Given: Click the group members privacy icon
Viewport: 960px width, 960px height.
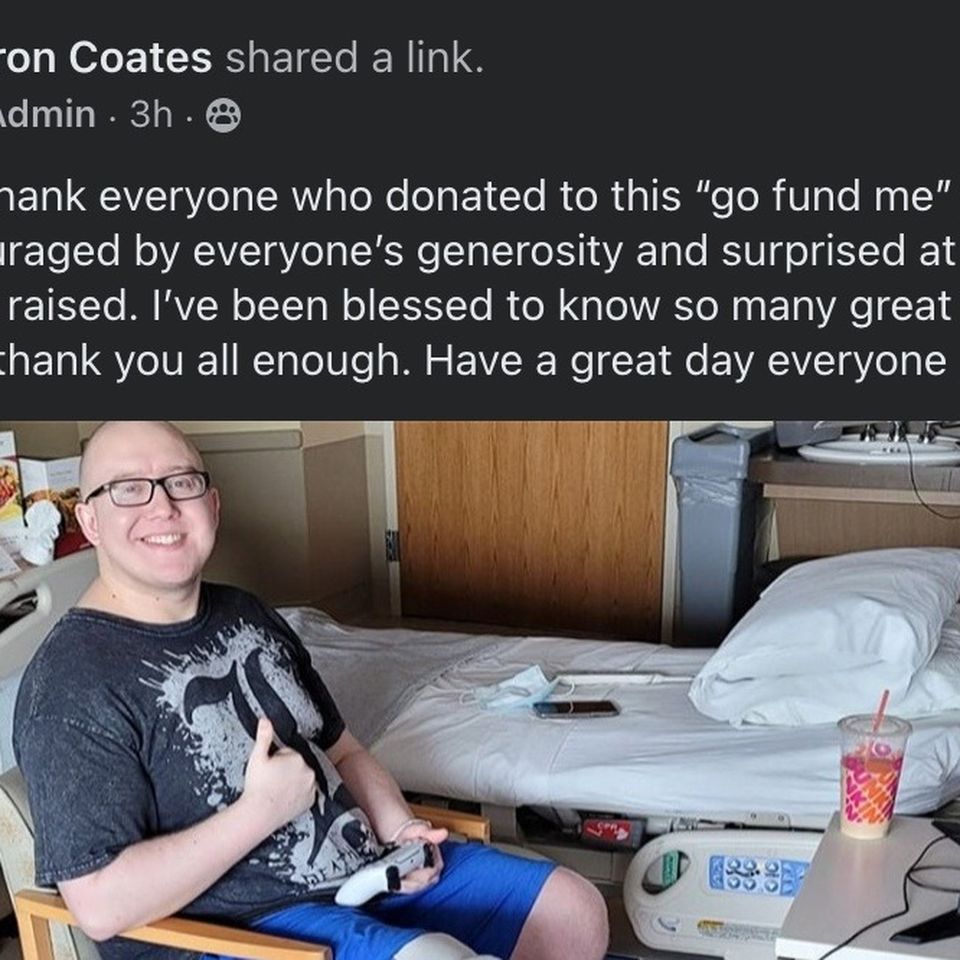Looking at the screenshot, I should click(x=223, y=116).
